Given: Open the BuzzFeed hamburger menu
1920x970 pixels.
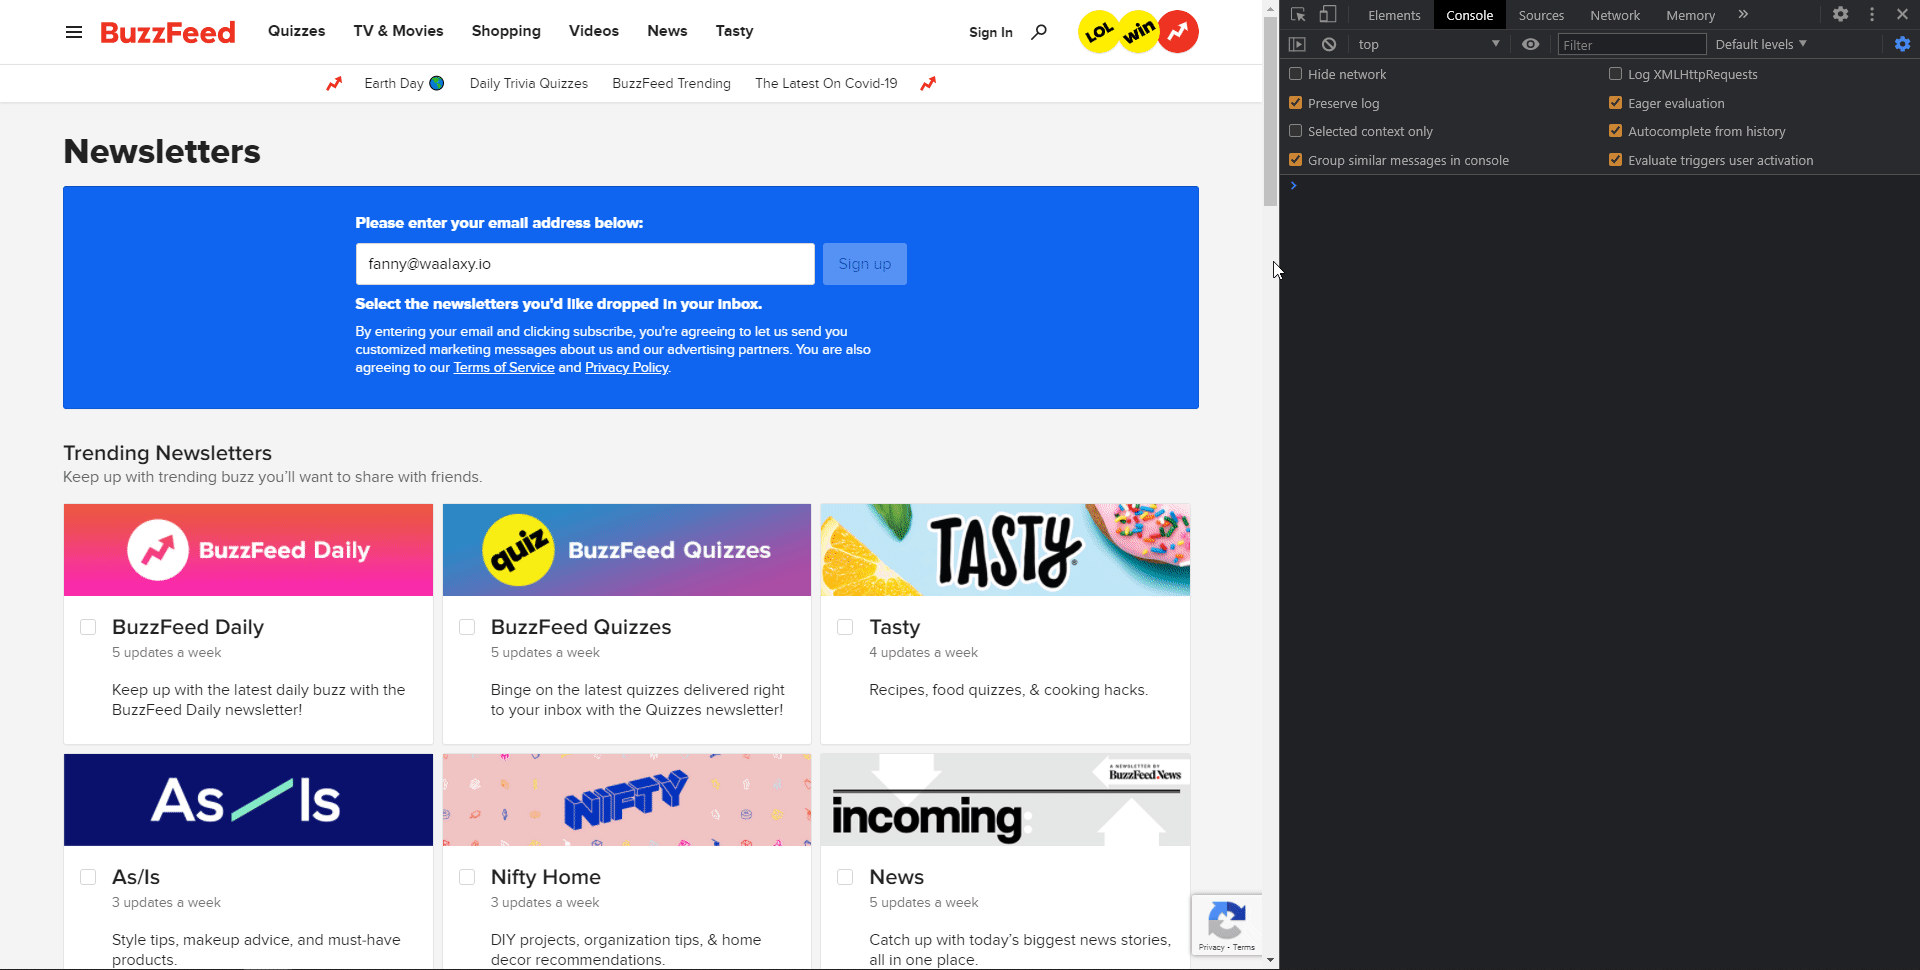Looking at the screenshot, I should (x=74, y=32).
